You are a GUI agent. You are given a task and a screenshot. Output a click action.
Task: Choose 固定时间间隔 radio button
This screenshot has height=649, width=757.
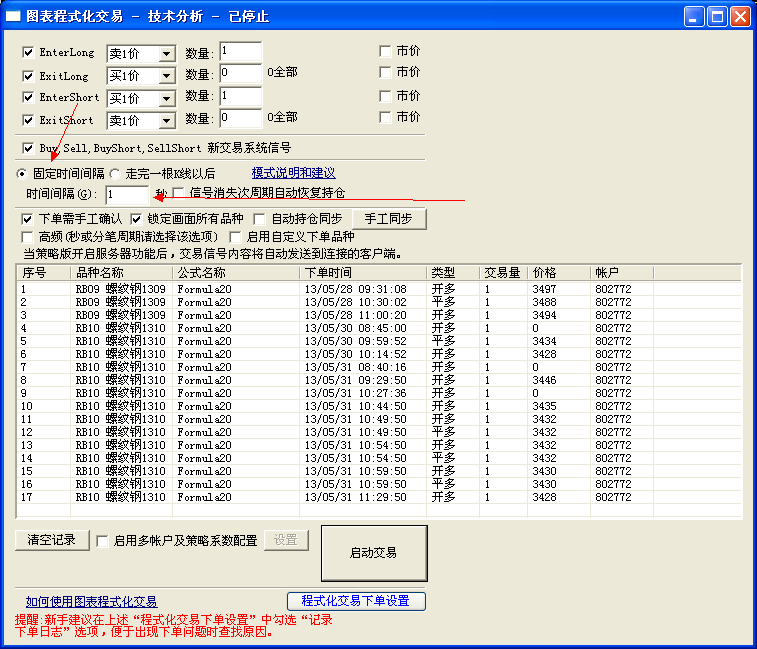[23, 174]
